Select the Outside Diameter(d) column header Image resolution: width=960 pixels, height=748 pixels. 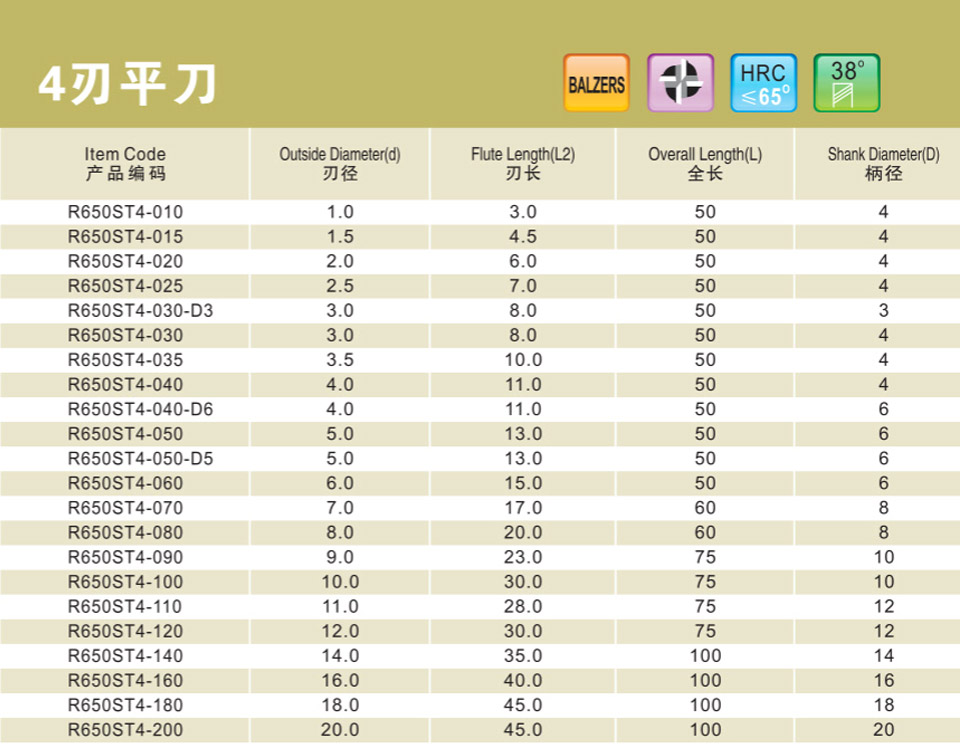coord(340,163)
